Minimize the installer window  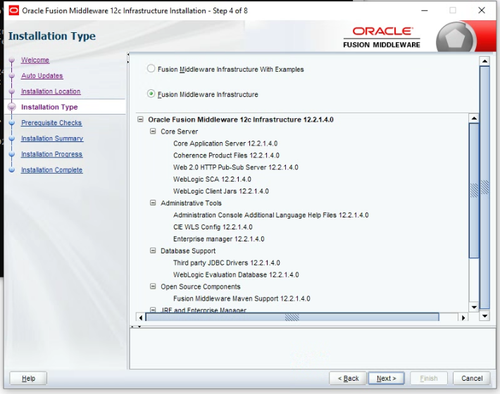424,11
